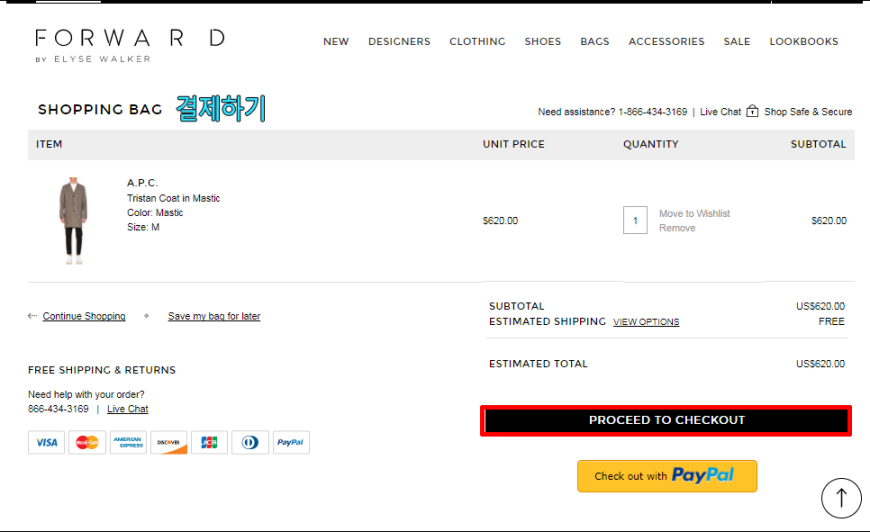Check out with PayPal
870x532 pixels.
coord(667,476)
